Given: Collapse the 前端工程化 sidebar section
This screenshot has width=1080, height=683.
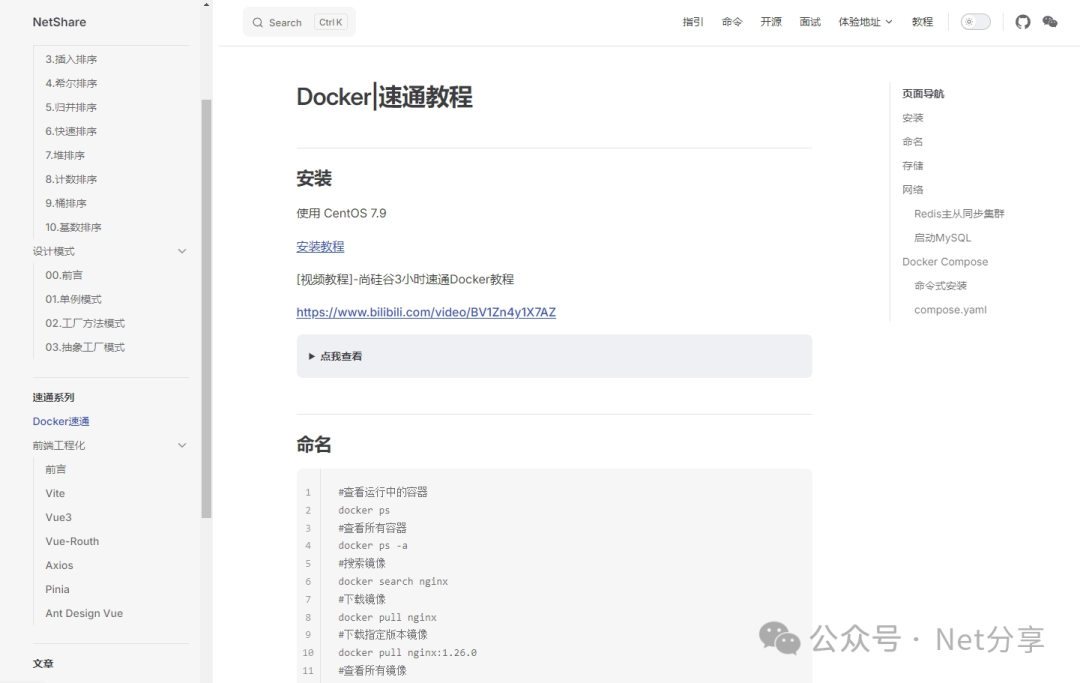Looking at the screenshot, I should (182, 445).
